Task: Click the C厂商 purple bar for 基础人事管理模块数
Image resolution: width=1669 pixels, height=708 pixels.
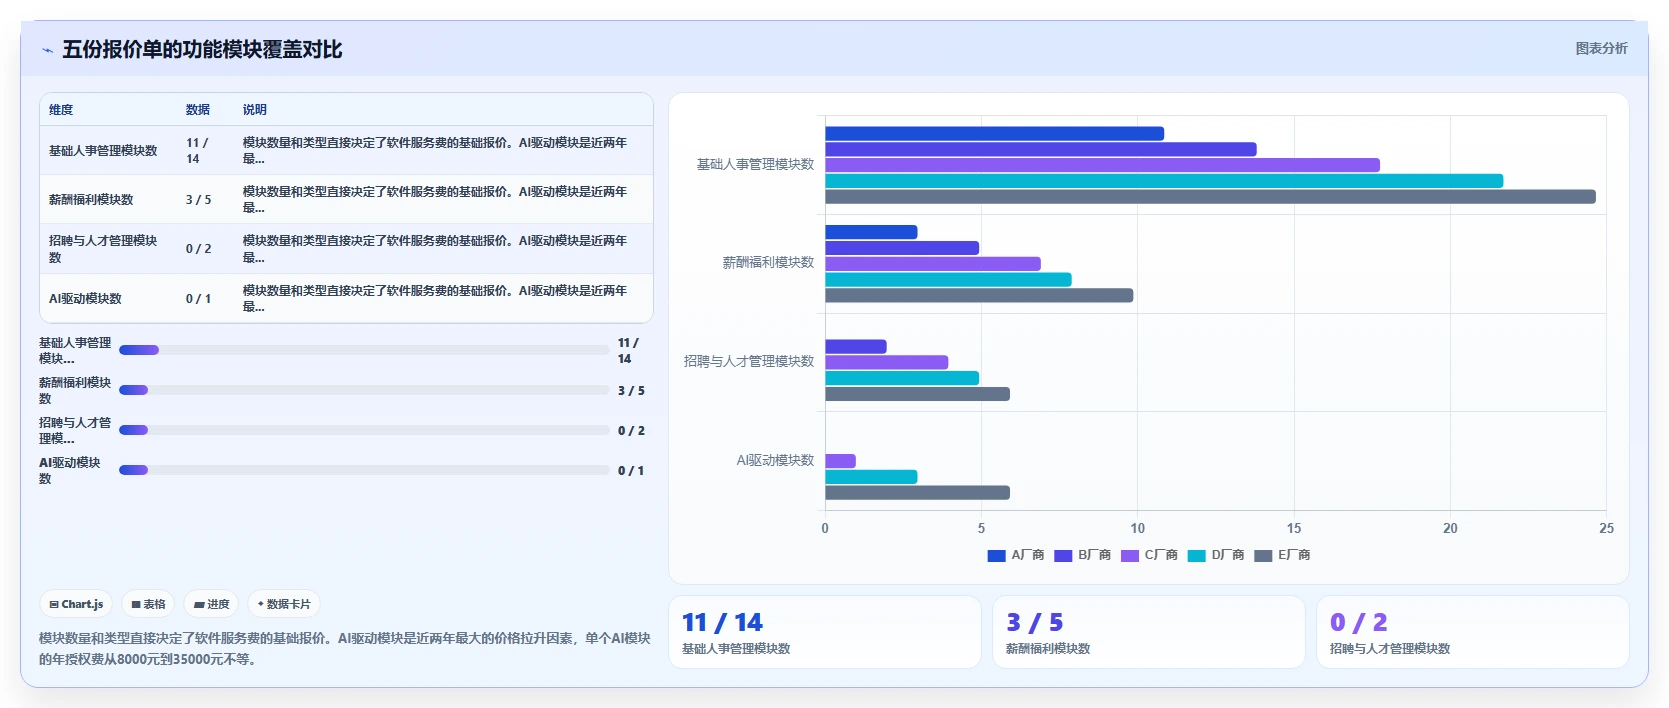Action: [x=1102, y=165]
